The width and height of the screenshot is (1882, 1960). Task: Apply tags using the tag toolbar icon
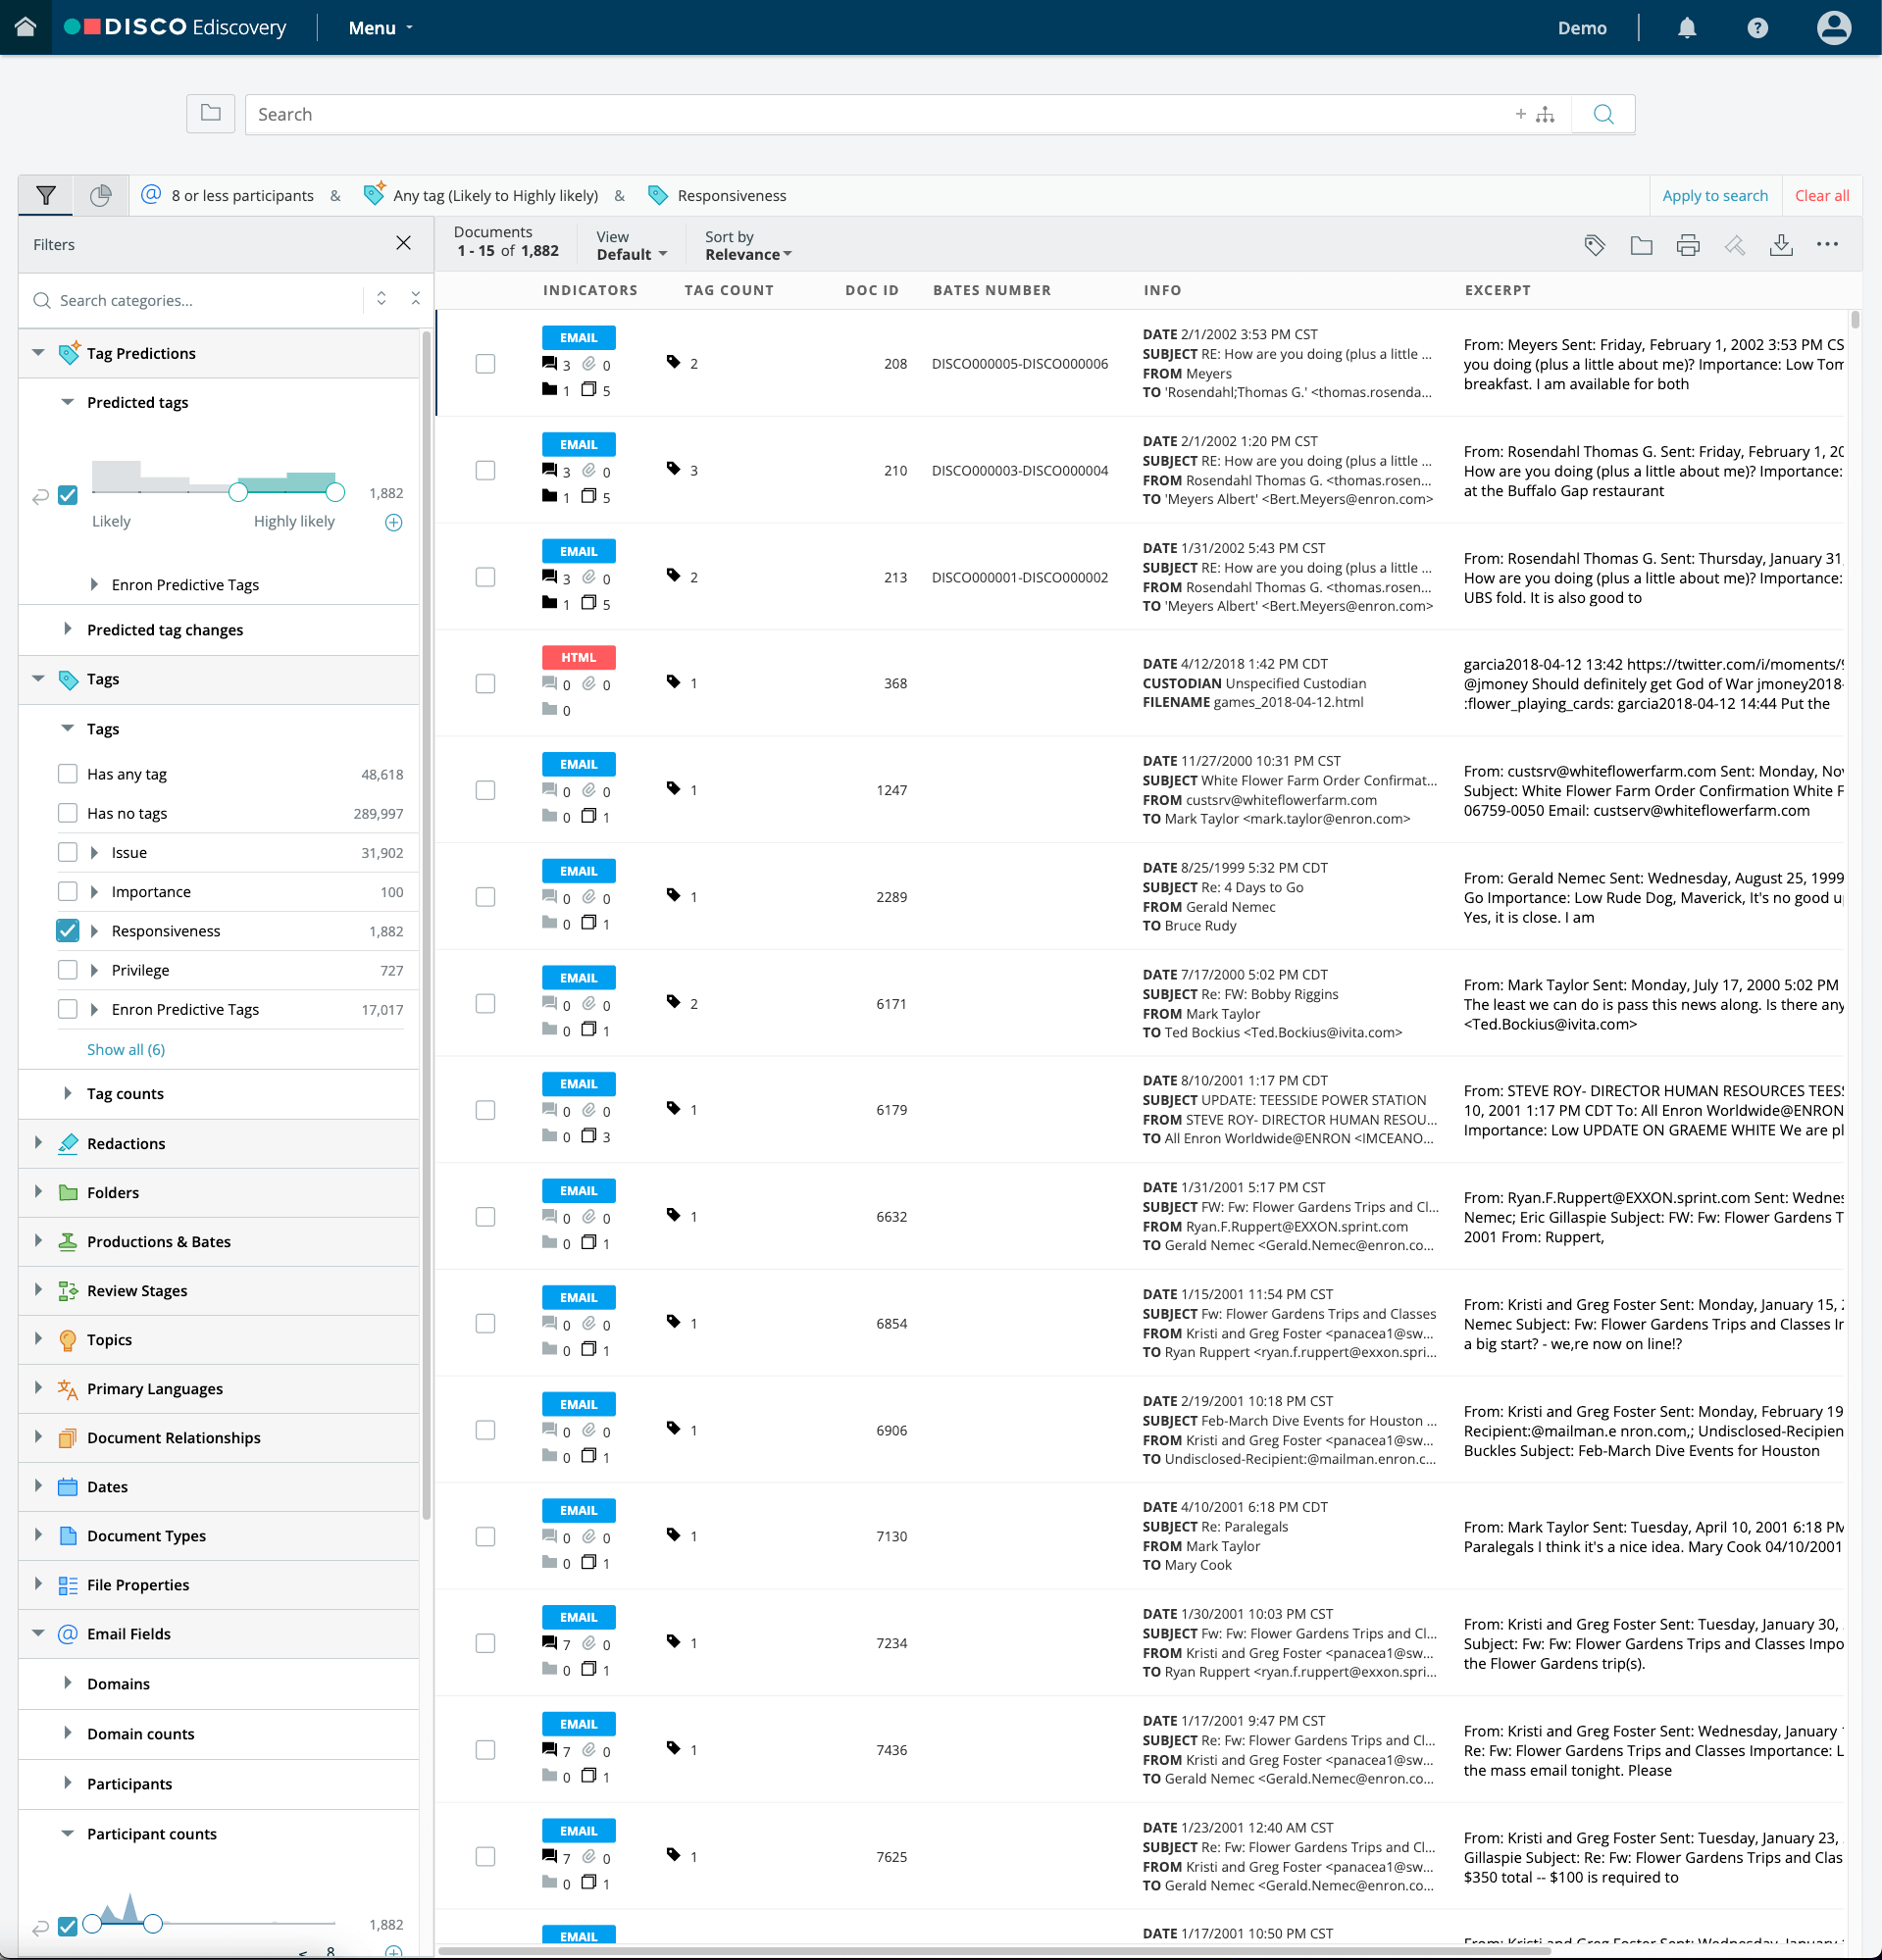tap(1594, 245)
